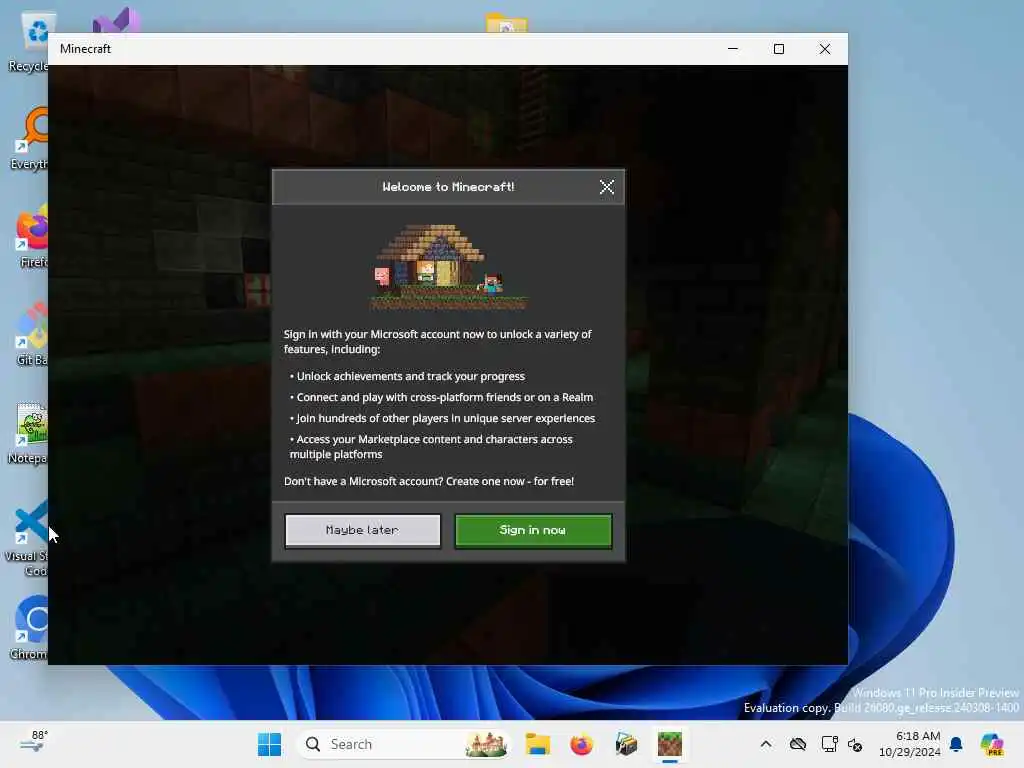This screenshot has height=768, width=1024.
Task: Click the Minecraft house illustration
Action: 449,266
